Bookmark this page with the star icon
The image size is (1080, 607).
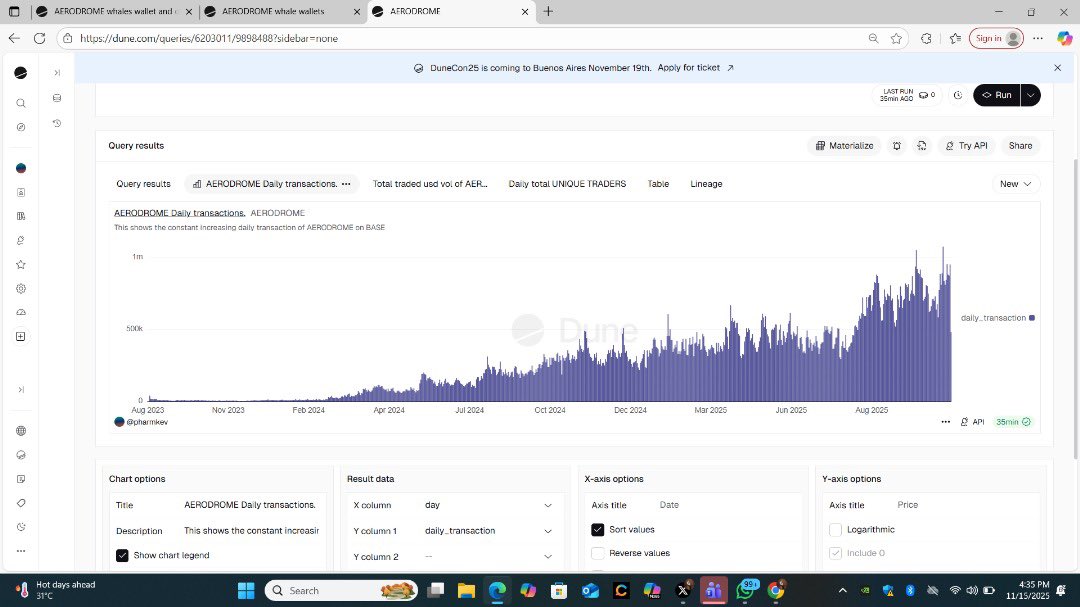coord(896,39)
